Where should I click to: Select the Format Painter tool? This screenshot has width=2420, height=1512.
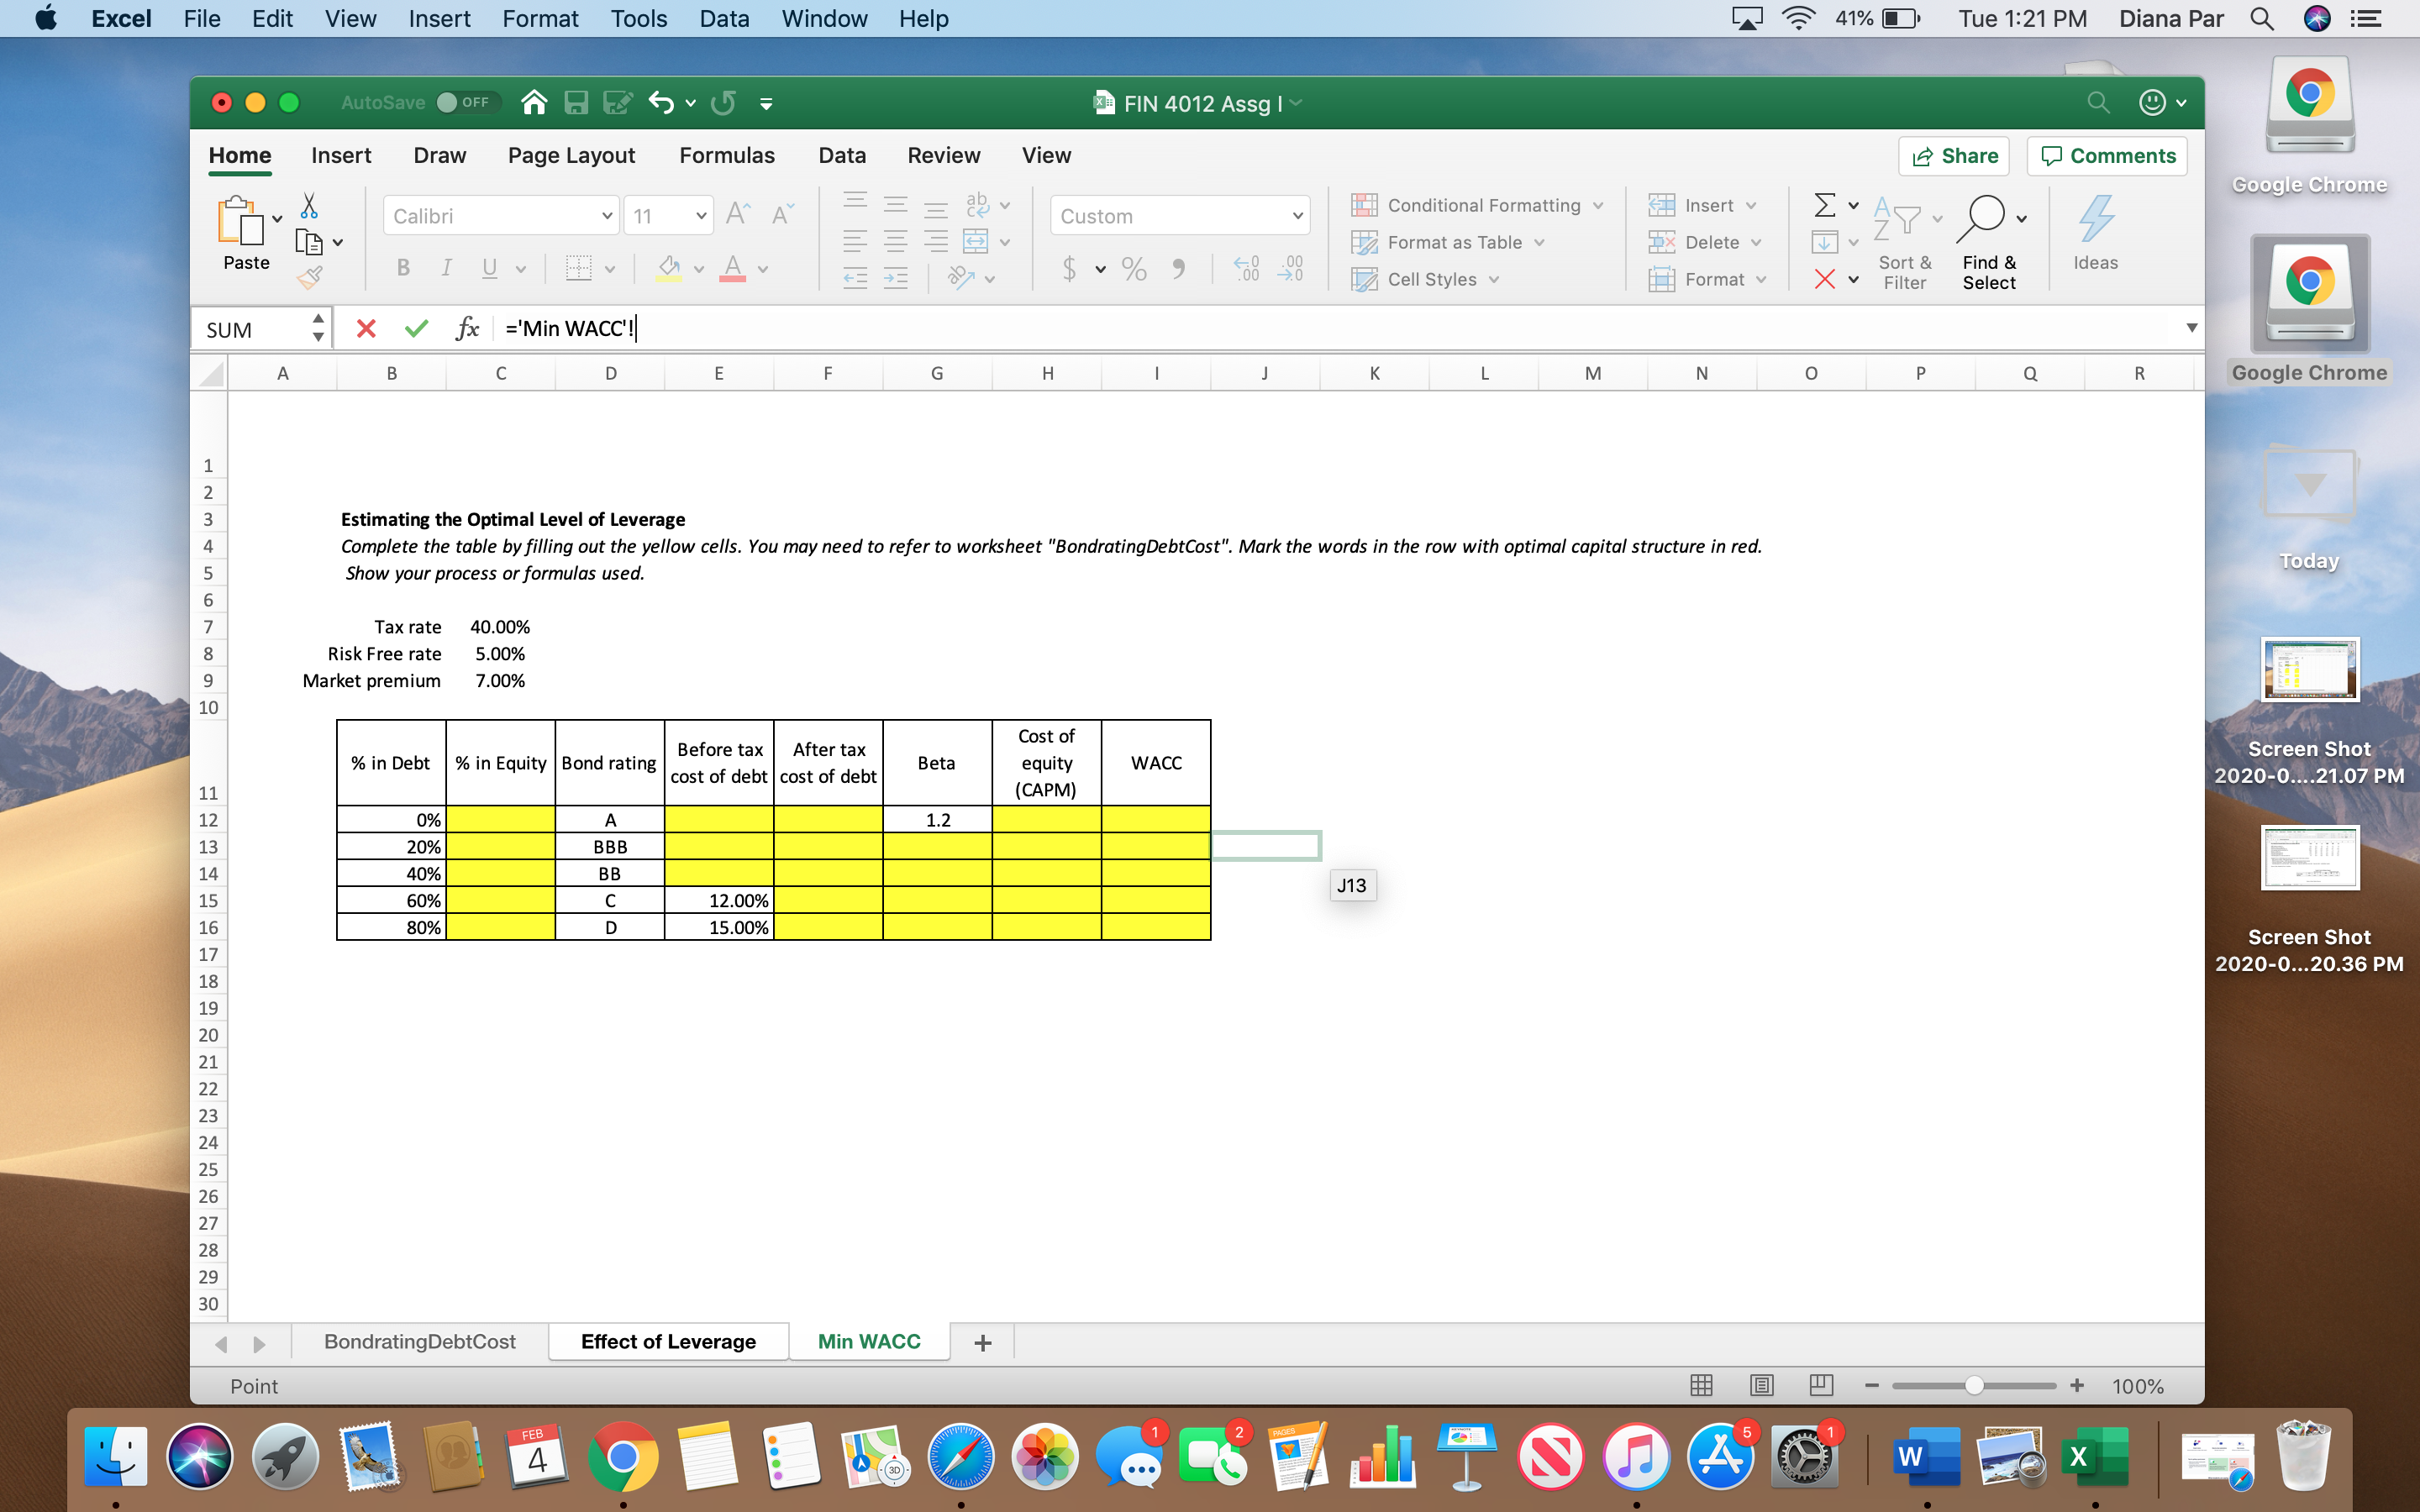click(311, 279)
